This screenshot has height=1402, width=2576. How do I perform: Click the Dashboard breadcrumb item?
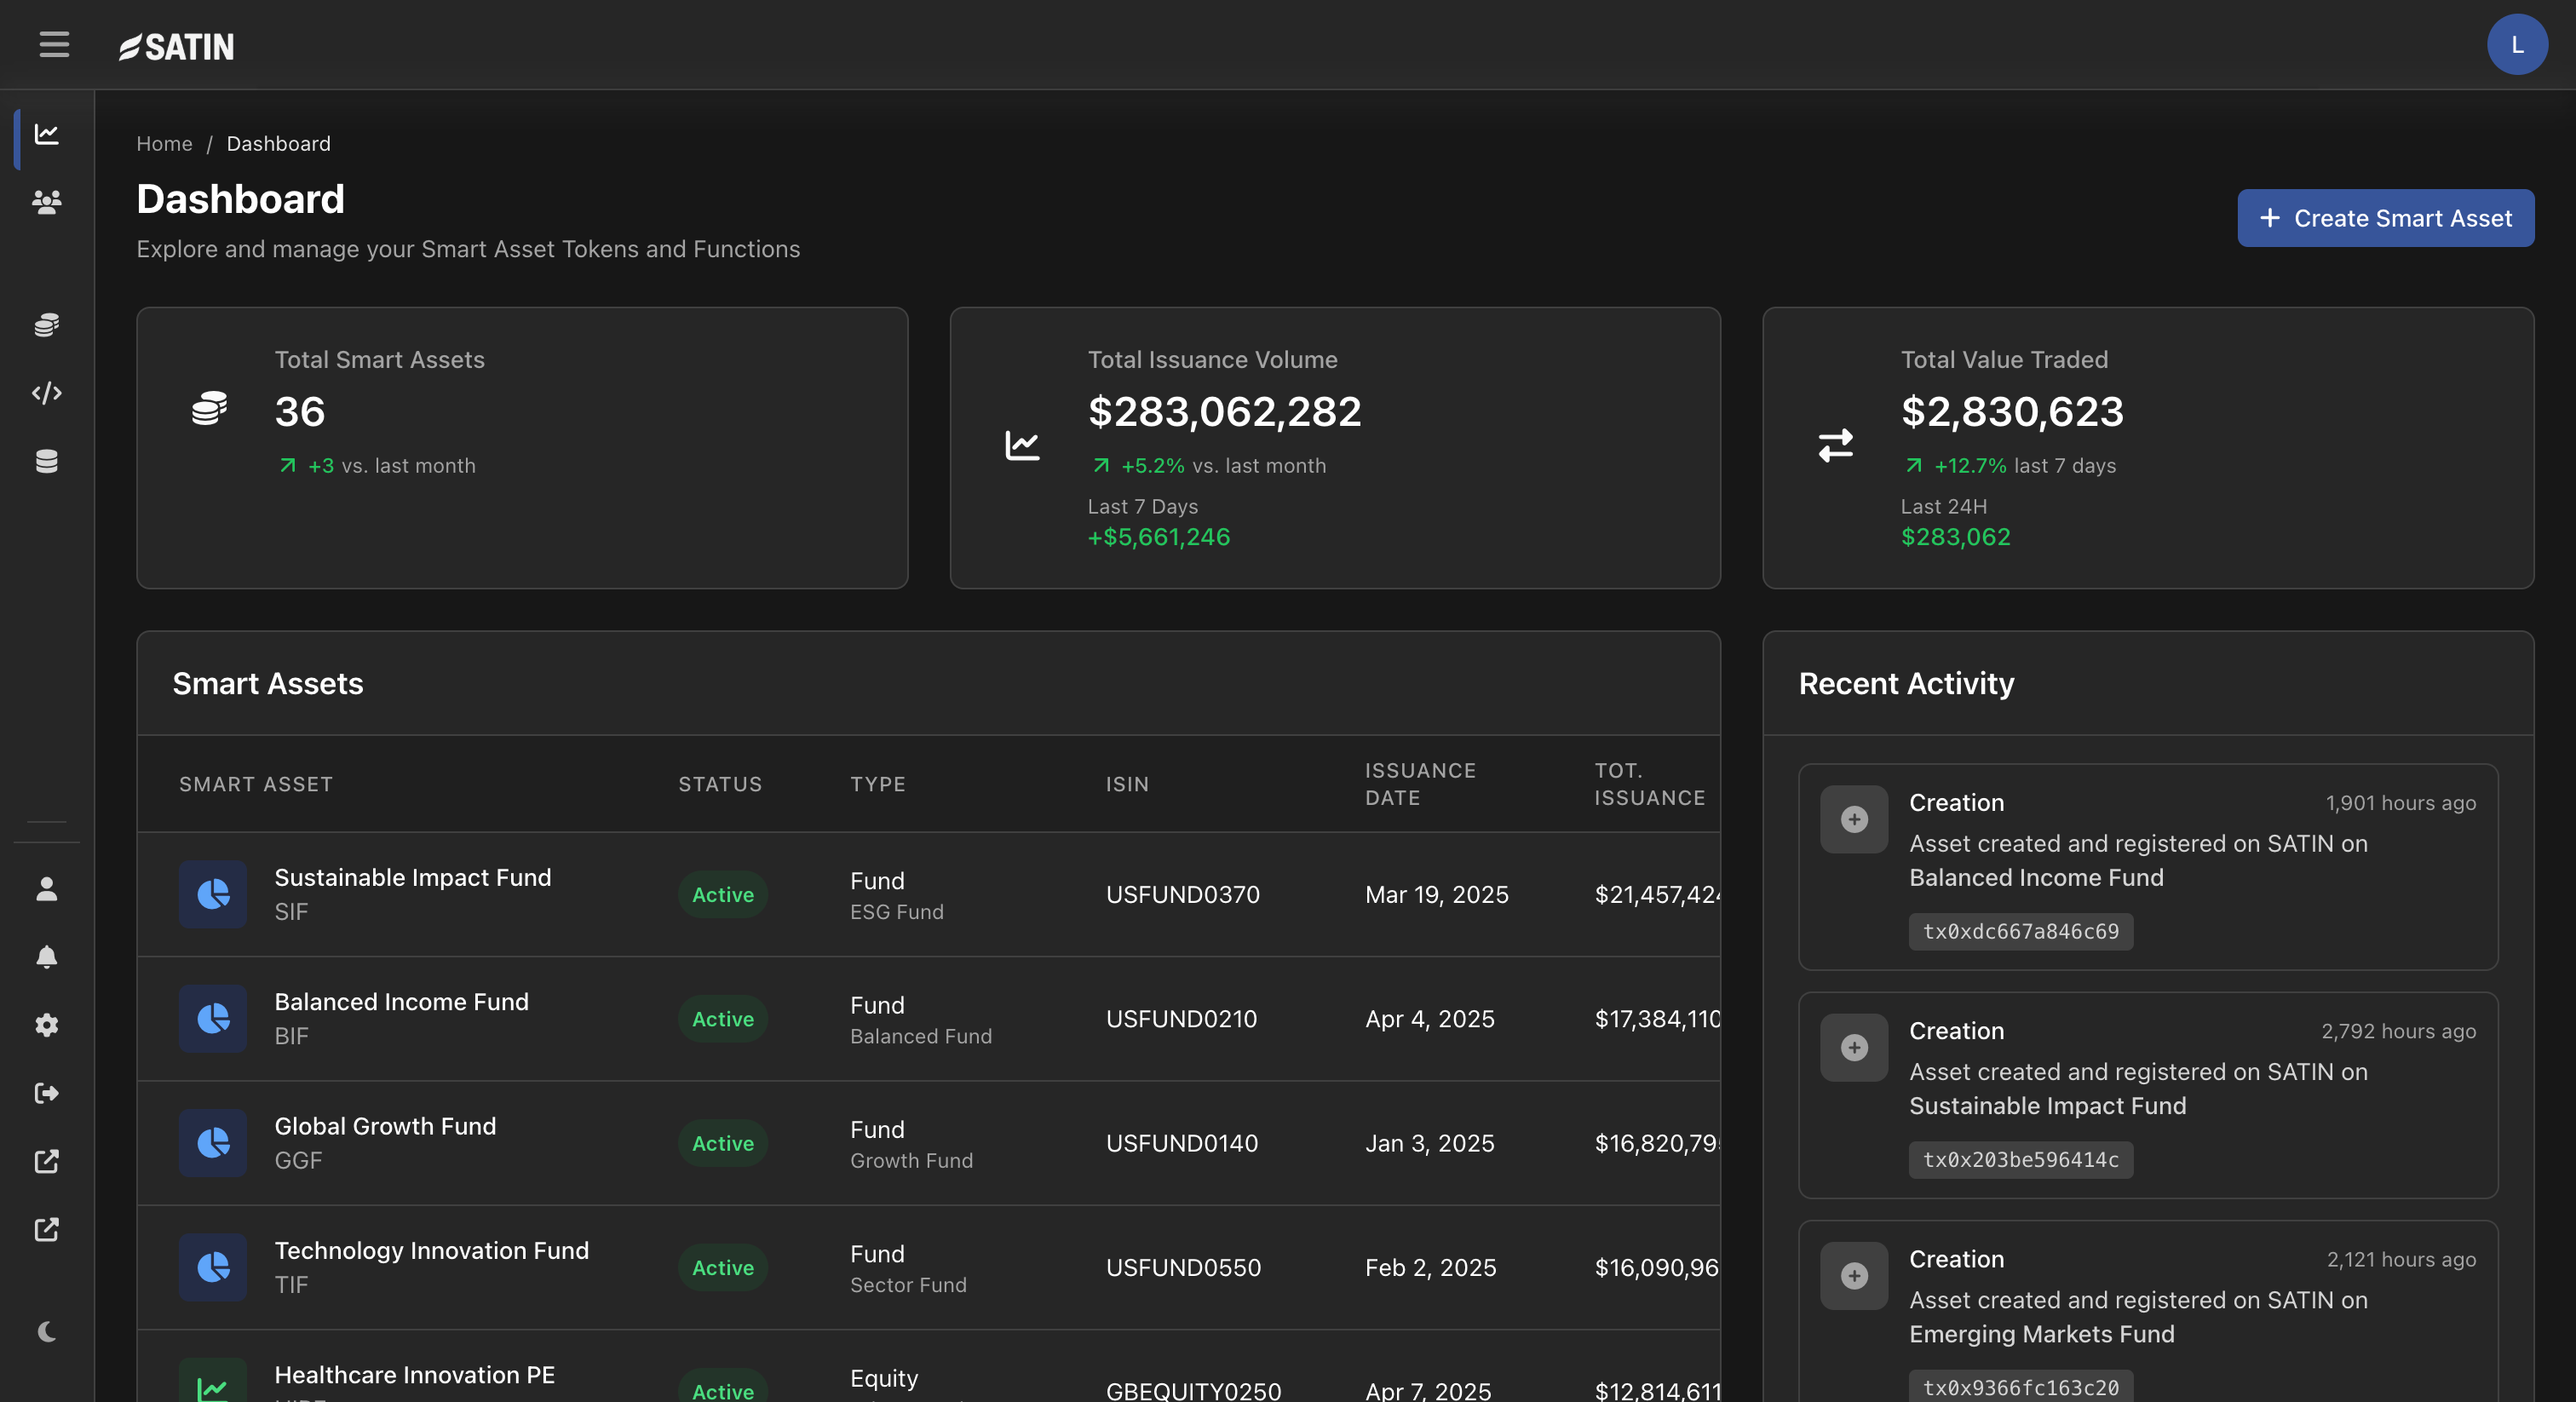point(278,143)
